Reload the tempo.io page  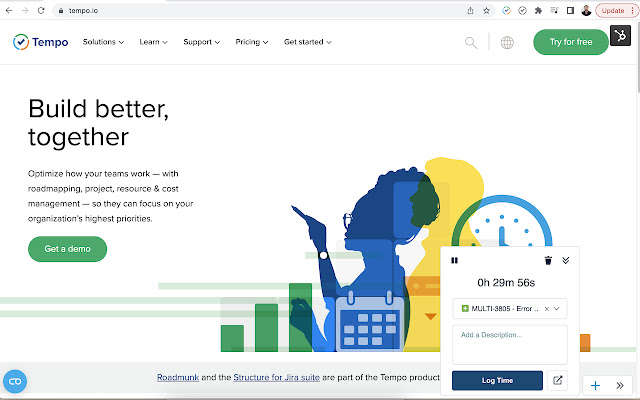41,11
